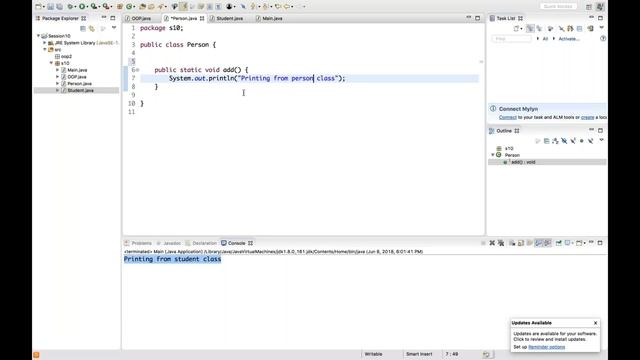The height and width of the screenshot is (360, 640).
Task: Collapse the src folder node
Action: pyautogui.click(x=45, y=49)
